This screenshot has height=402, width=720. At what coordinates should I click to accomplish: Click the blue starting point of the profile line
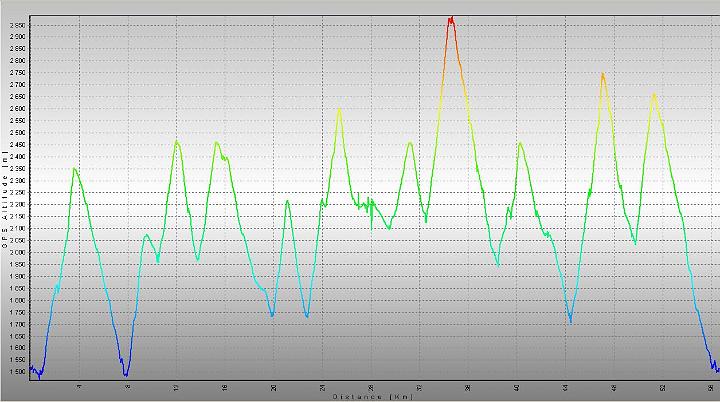[x=31, y=369]
